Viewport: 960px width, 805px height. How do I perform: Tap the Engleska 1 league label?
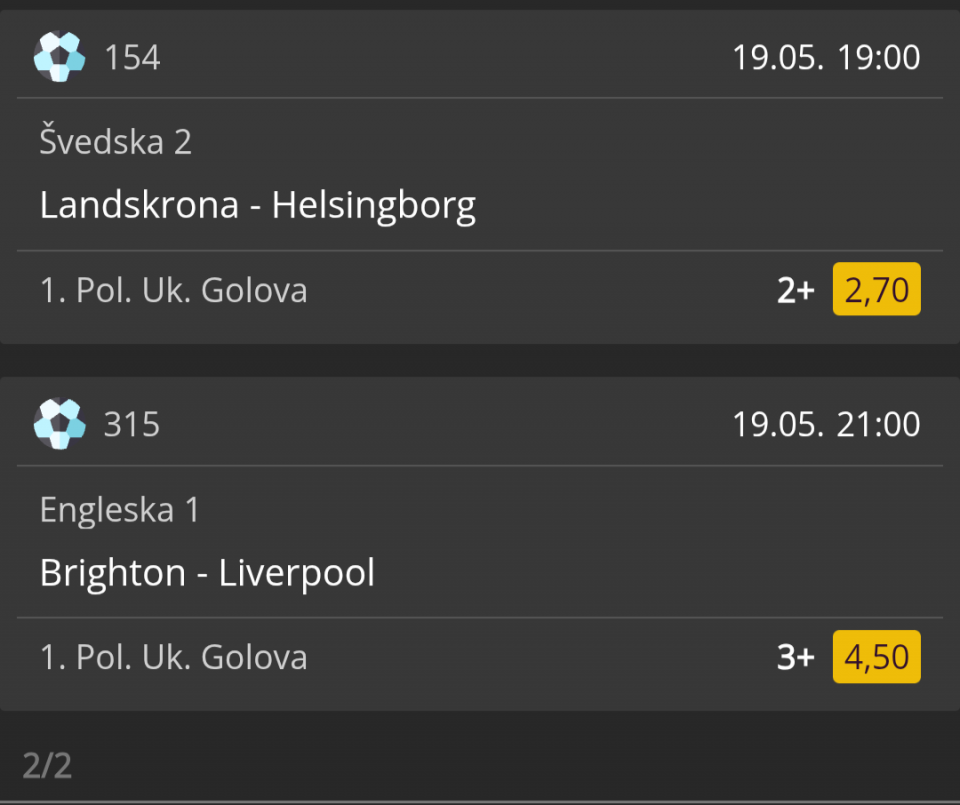coord(120,509)
